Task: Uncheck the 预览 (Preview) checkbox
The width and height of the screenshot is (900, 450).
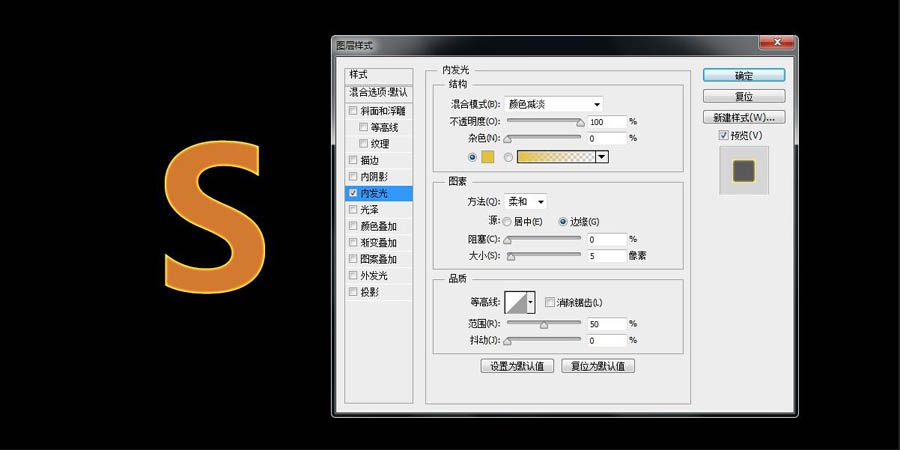Action: [724, 135]
